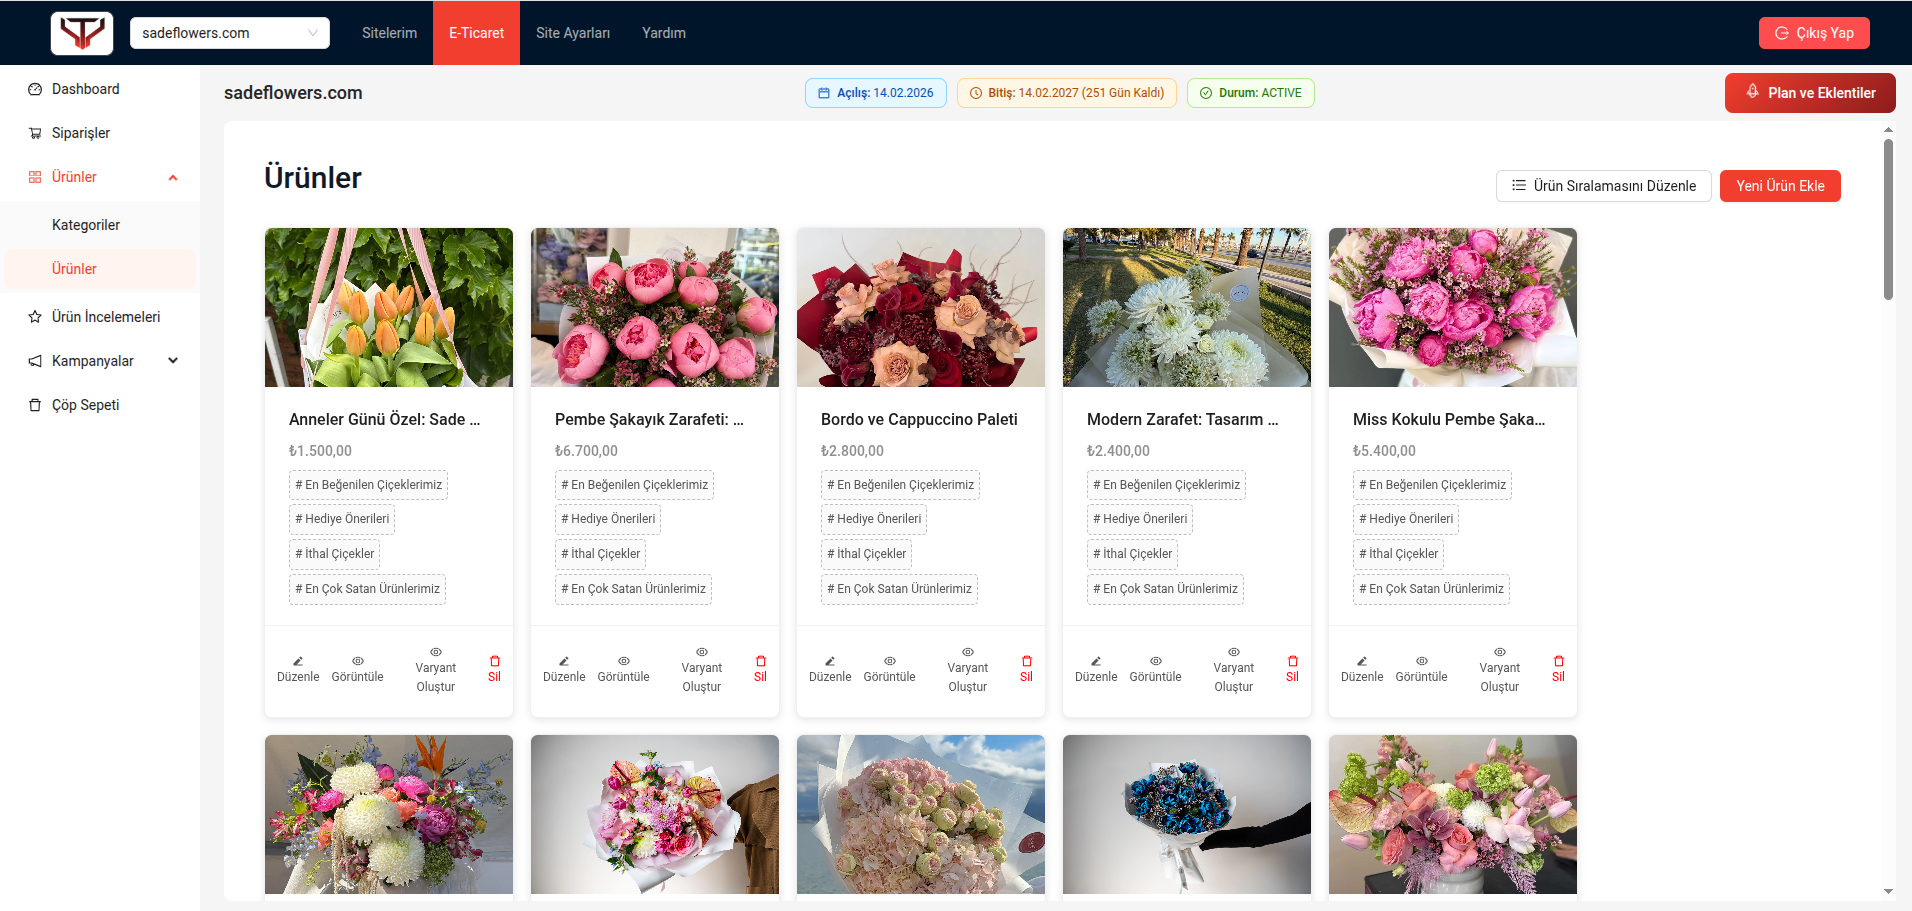View the Miss Kokulu Pembe Şakayık product
Screen dimensions: 1912x911
click(x=1422, y=670)
